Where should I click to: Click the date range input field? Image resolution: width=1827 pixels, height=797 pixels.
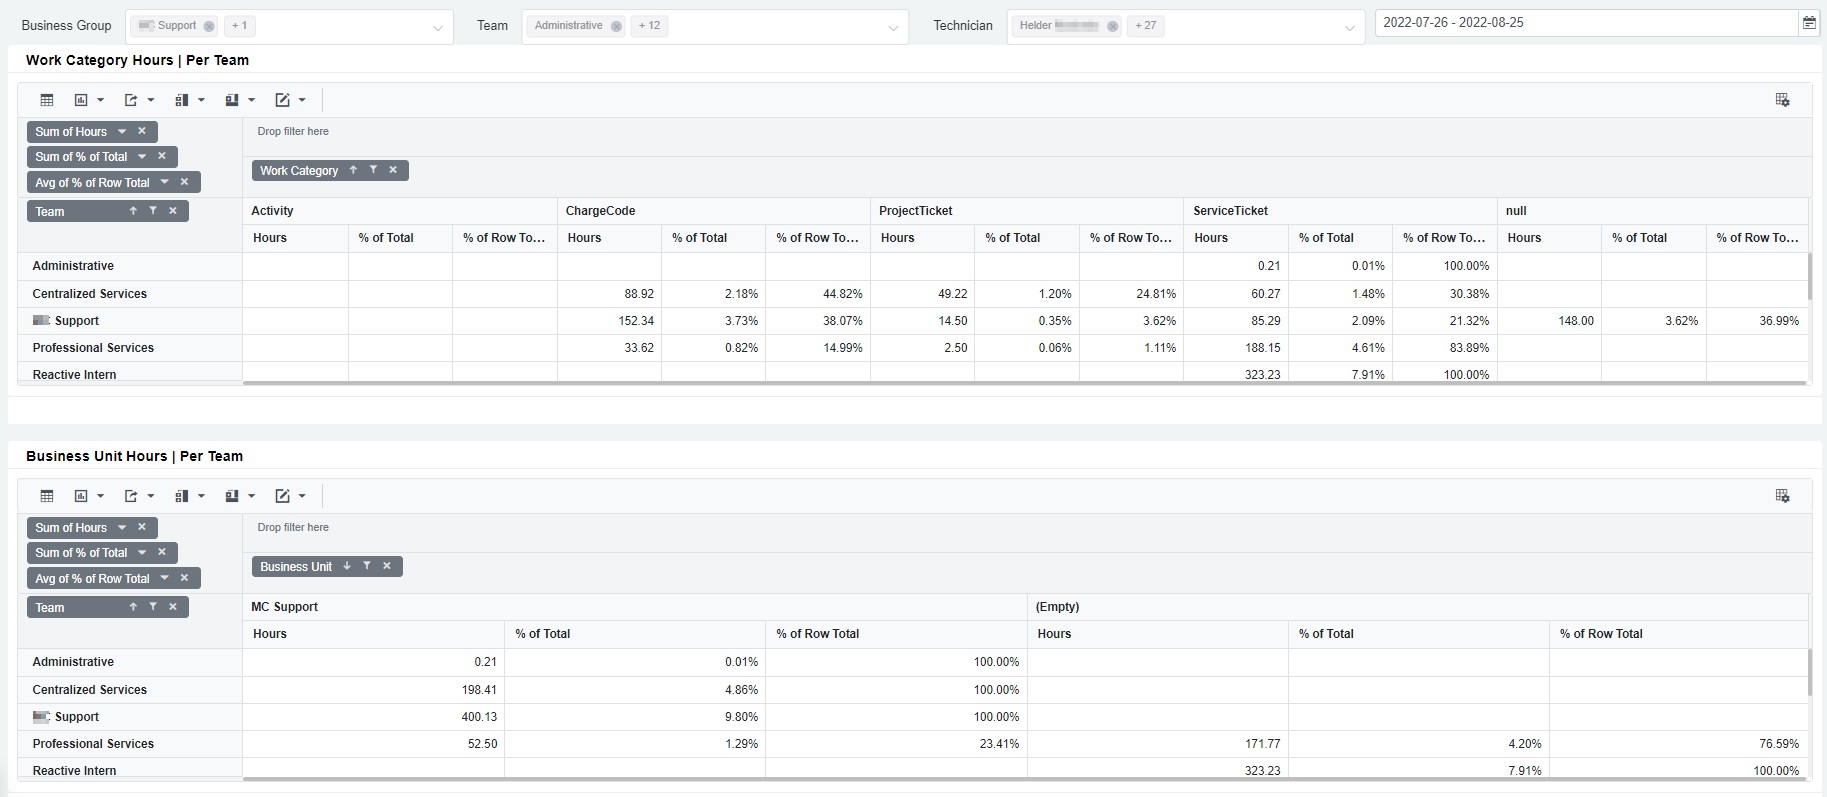1586,22
